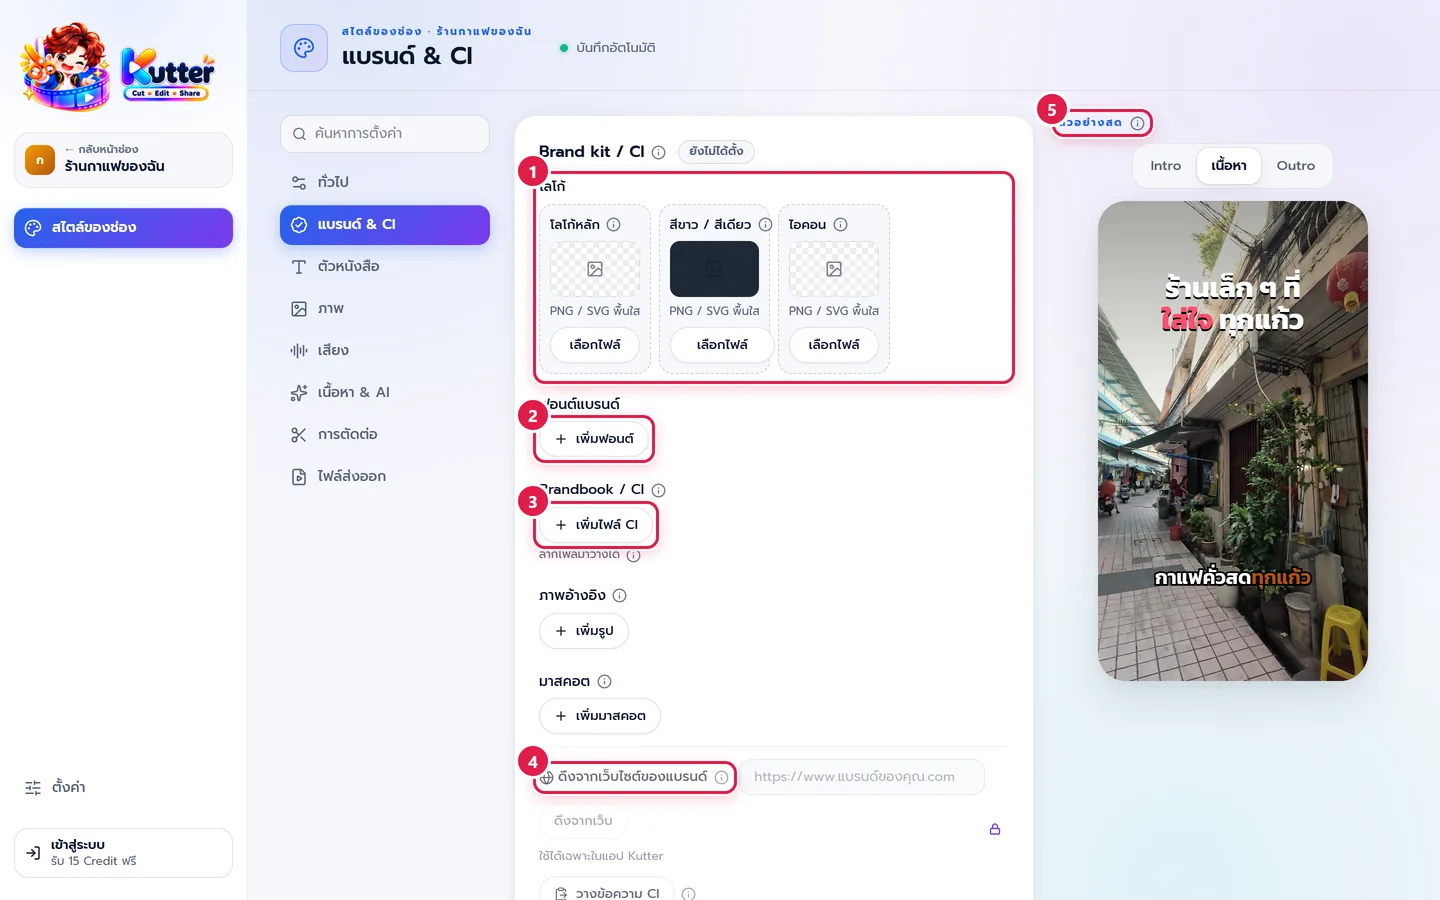Click info icon beside วางข้อความ CI
Screen dimensions: 1440x900
[x=688, y=893]
